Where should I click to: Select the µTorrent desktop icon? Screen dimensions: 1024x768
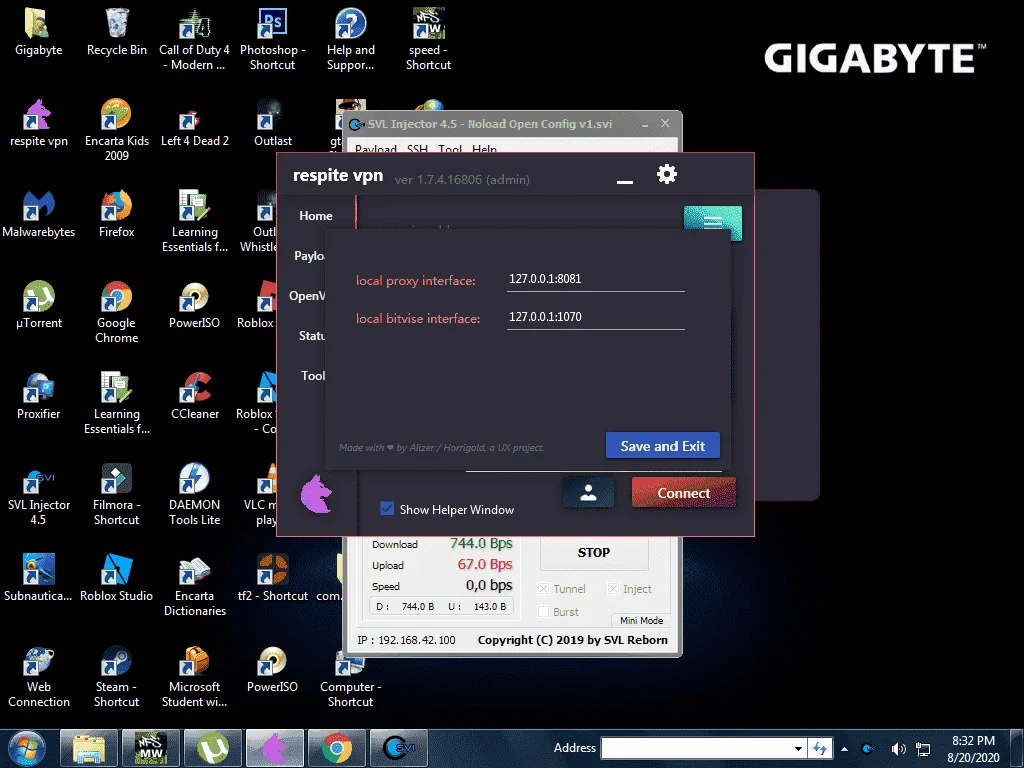[39, 305]
